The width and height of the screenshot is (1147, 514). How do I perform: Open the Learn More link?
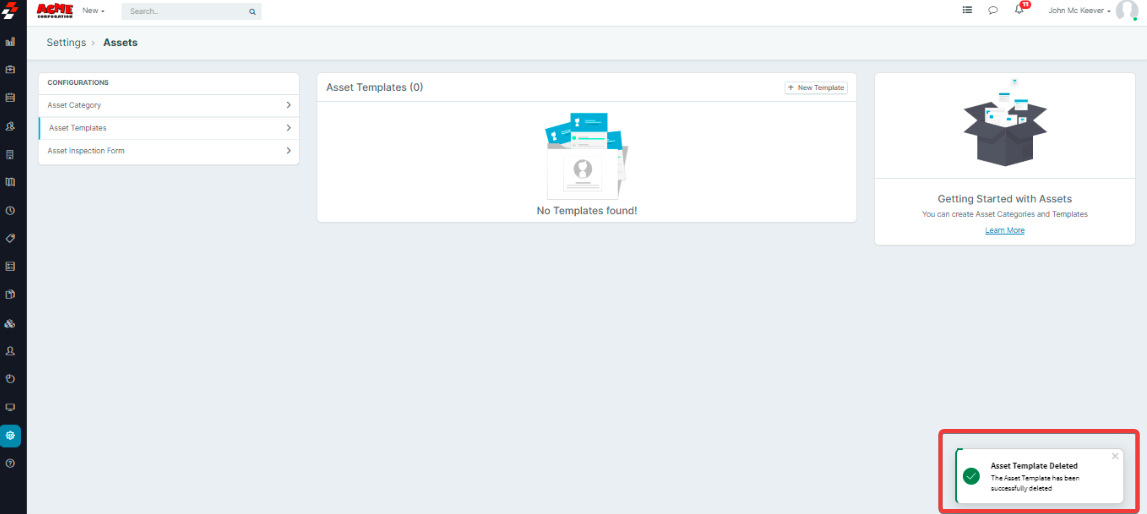click(1004, 230)
